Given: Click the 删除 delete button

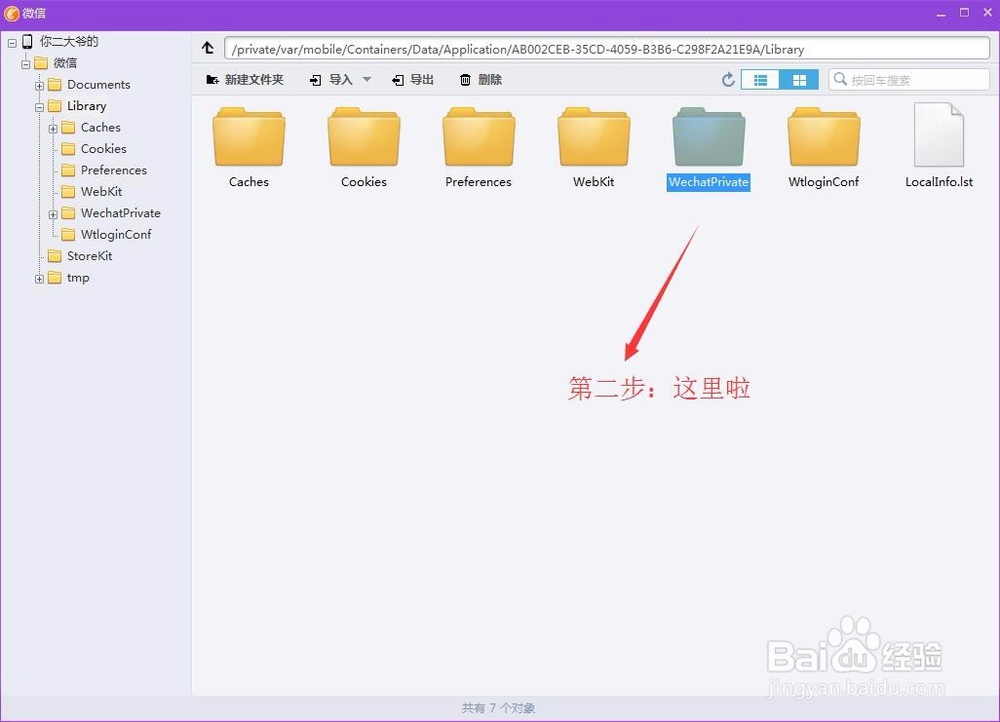Looking at the screenshot, I should pyautogui.click(x=482, y=80).
